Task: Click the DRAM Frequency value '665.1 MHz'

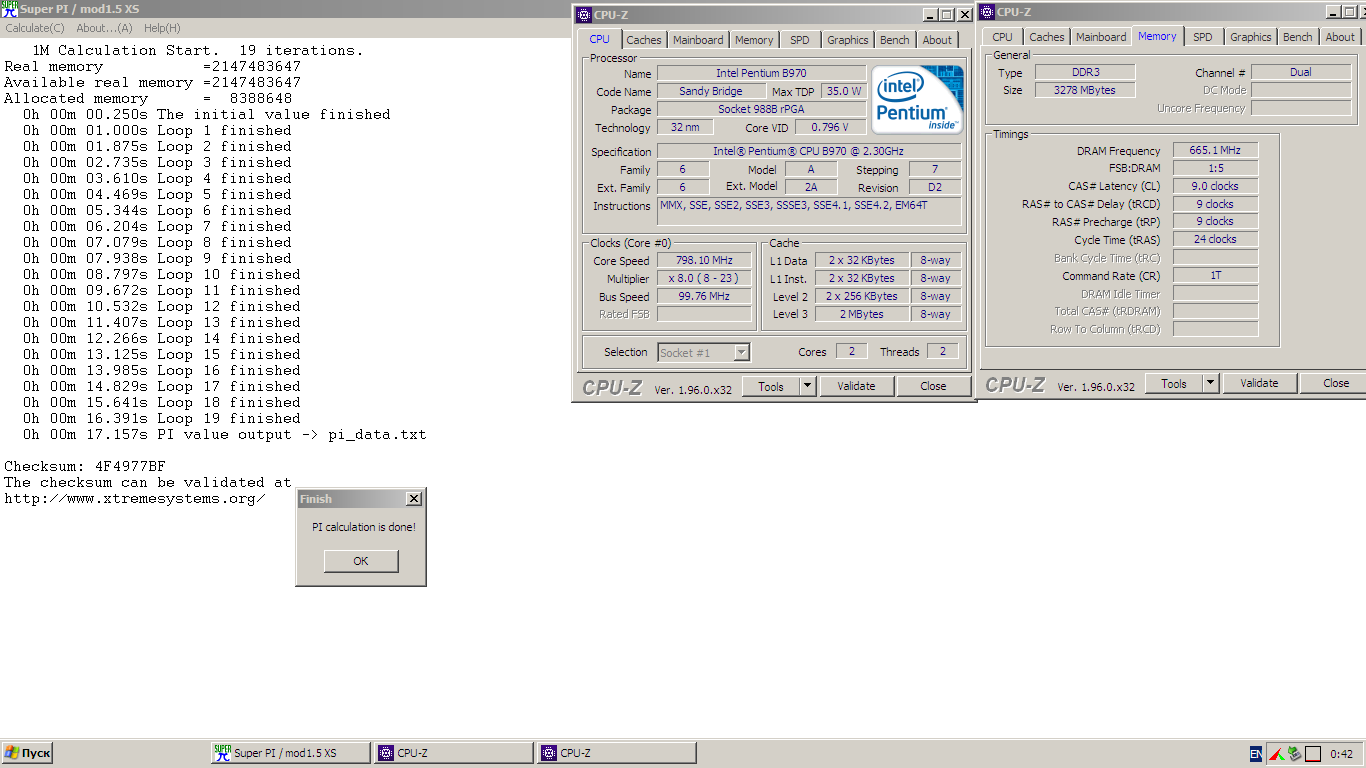Action: click(1215, 151)
